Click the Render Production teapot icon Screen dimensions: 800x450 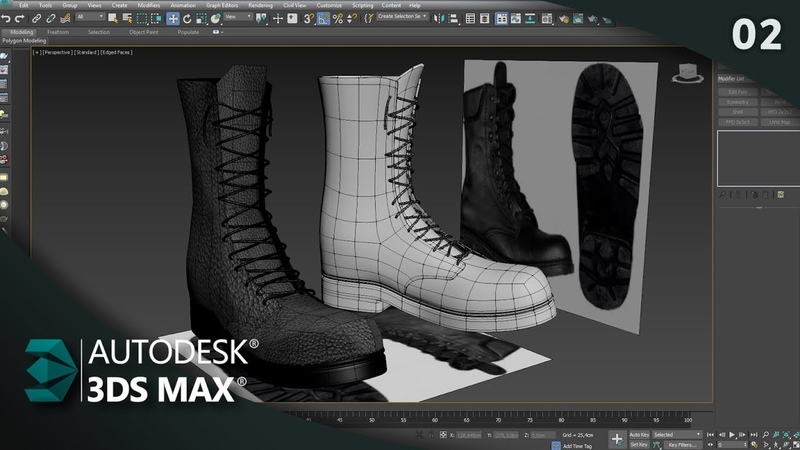[x=592, y=19]
